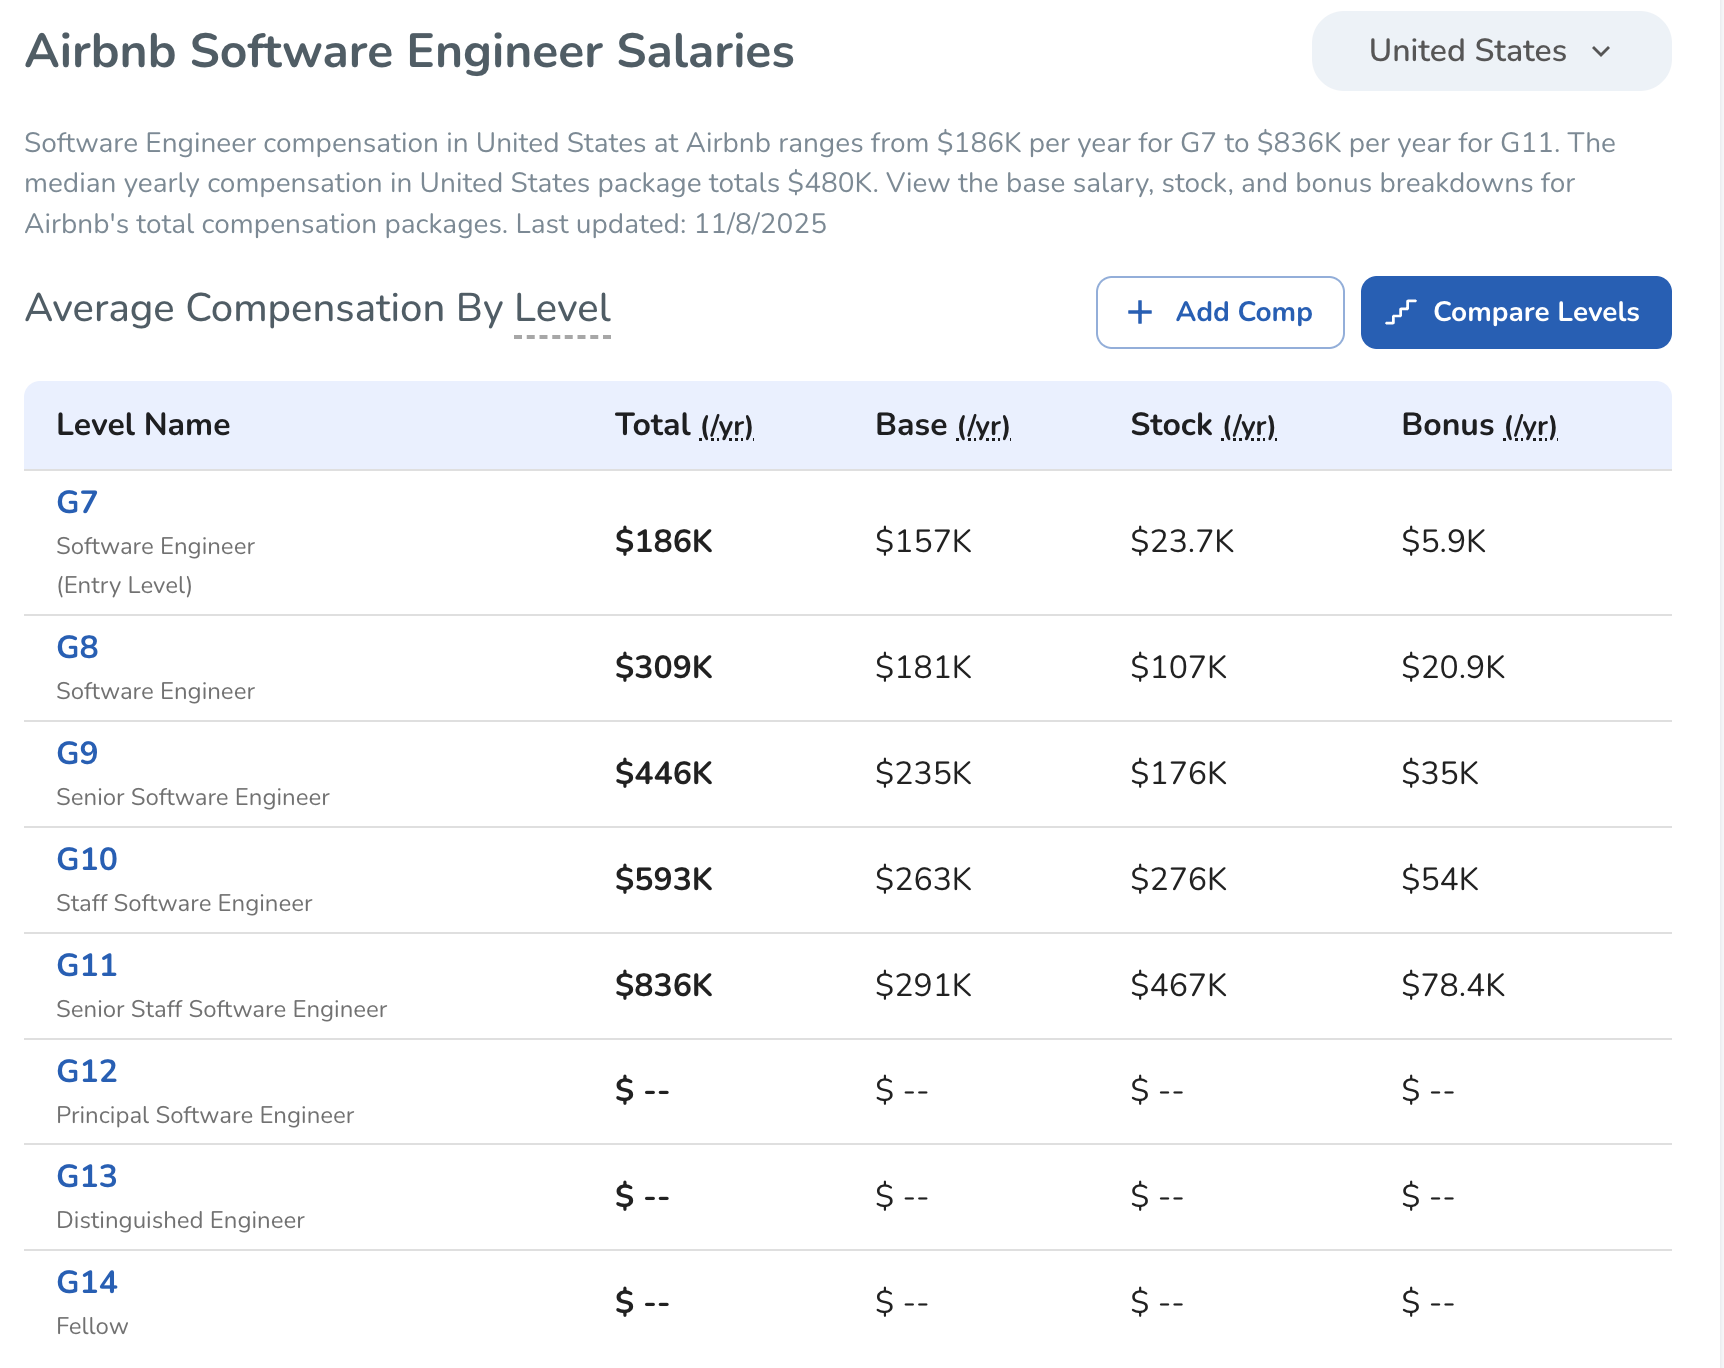The width and height of the screenshot is (1724, 1368).
Task: Open the United States country dropdown
Action: coord(1490,51)
